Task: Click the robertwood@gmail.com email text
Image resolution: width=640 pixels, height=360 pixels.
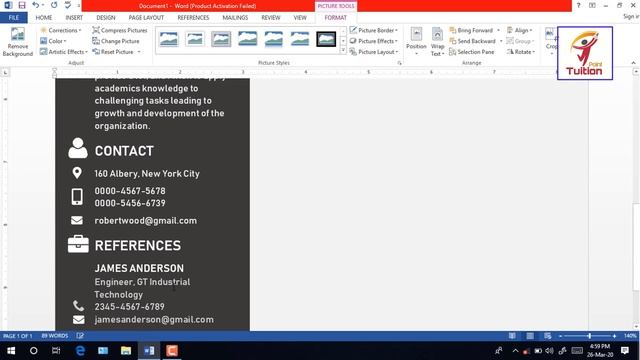Action: coord(146,221)
